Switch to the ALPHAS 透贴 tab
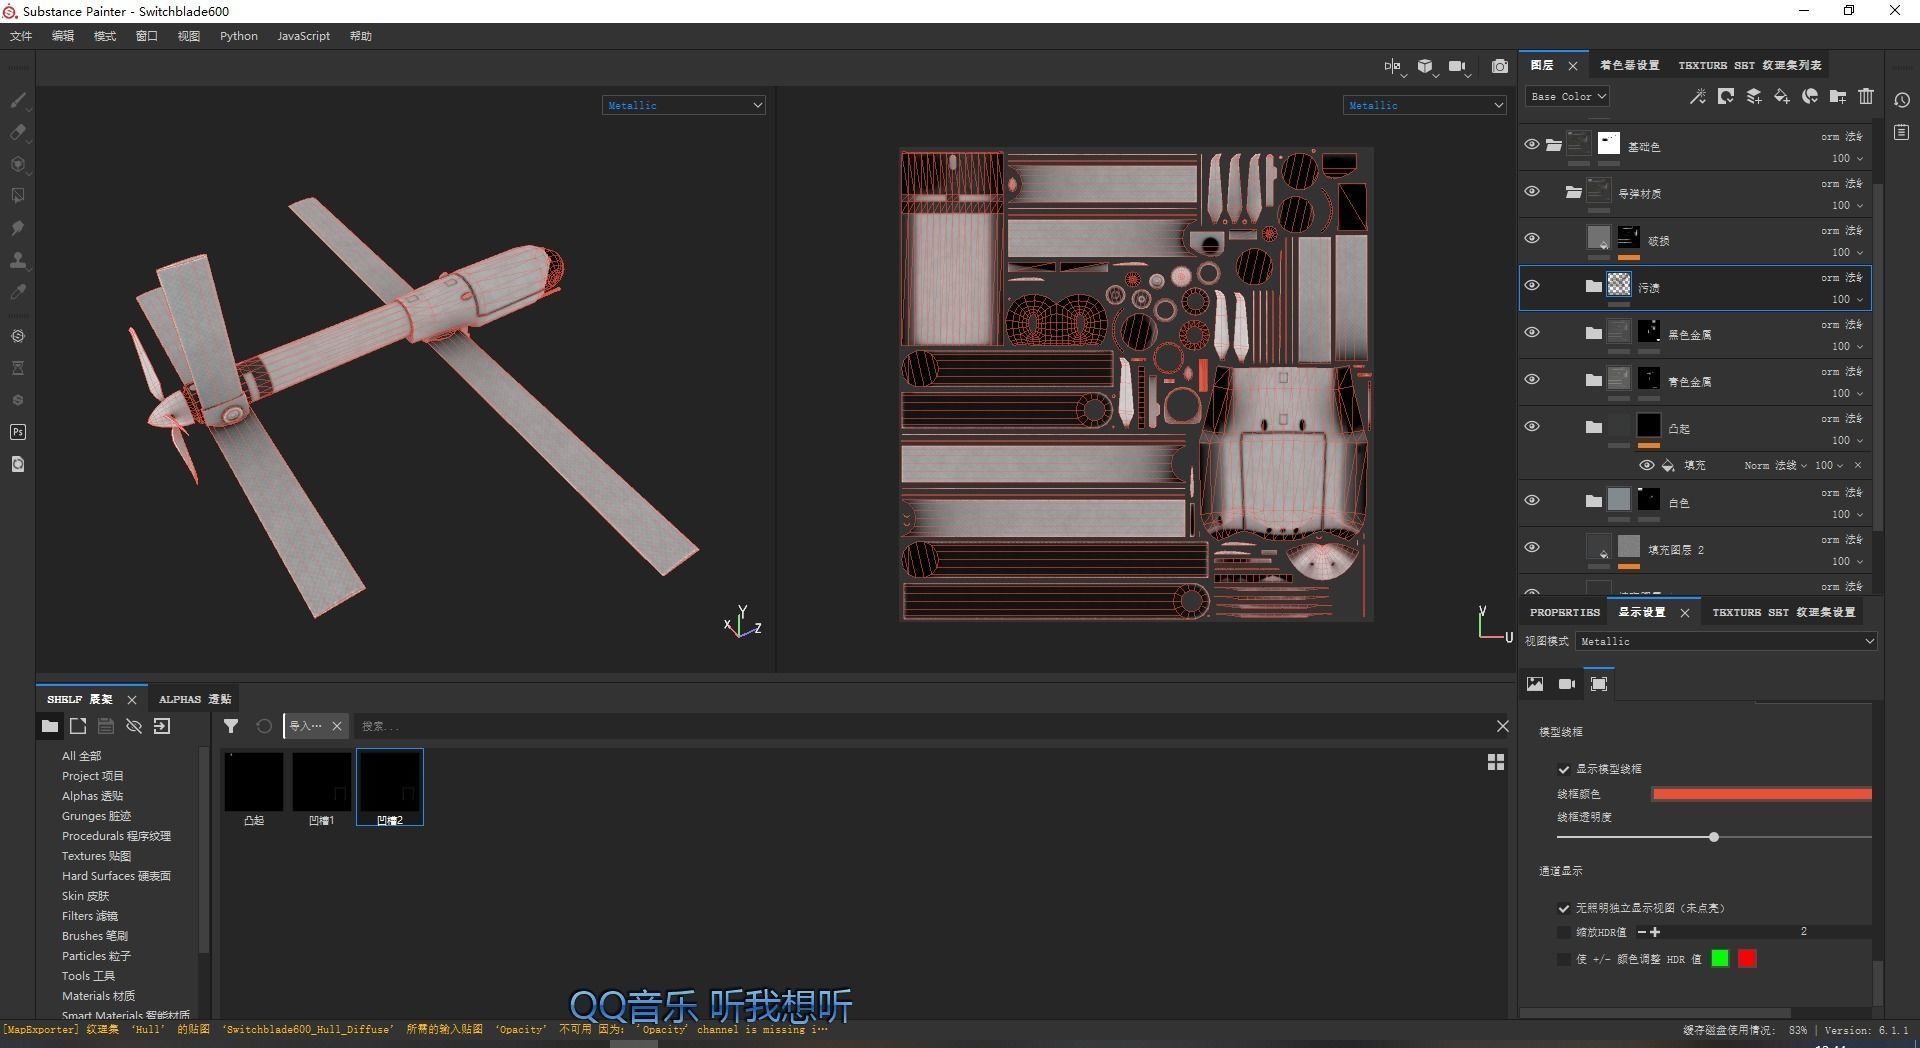 (x=195, y=699)
